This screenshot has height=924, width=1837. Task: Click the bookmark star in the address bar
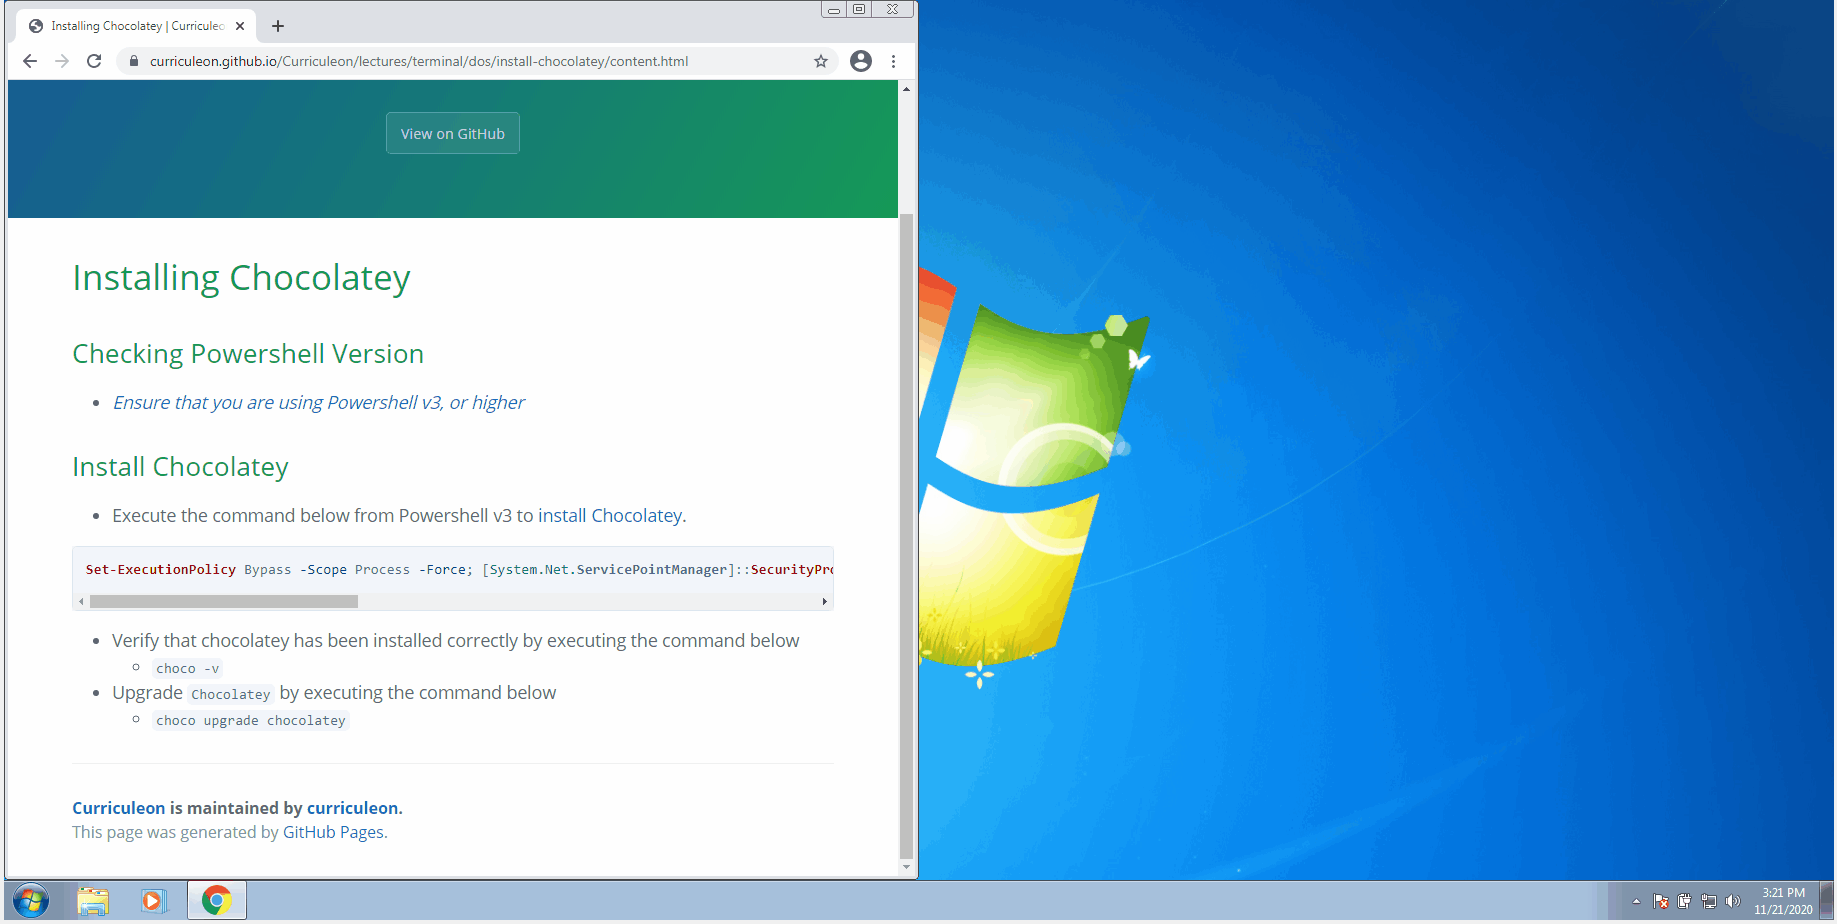click(x=820, y=61)
